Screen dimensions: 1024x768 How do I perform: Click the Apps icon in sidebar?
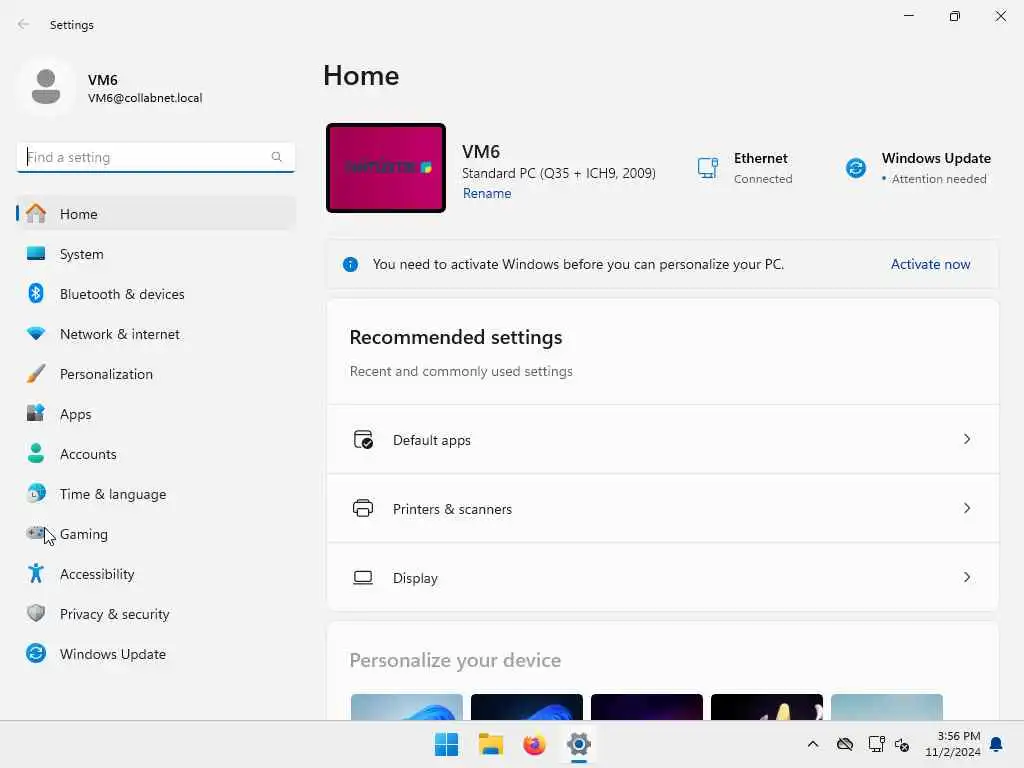(x=36, y=413)
